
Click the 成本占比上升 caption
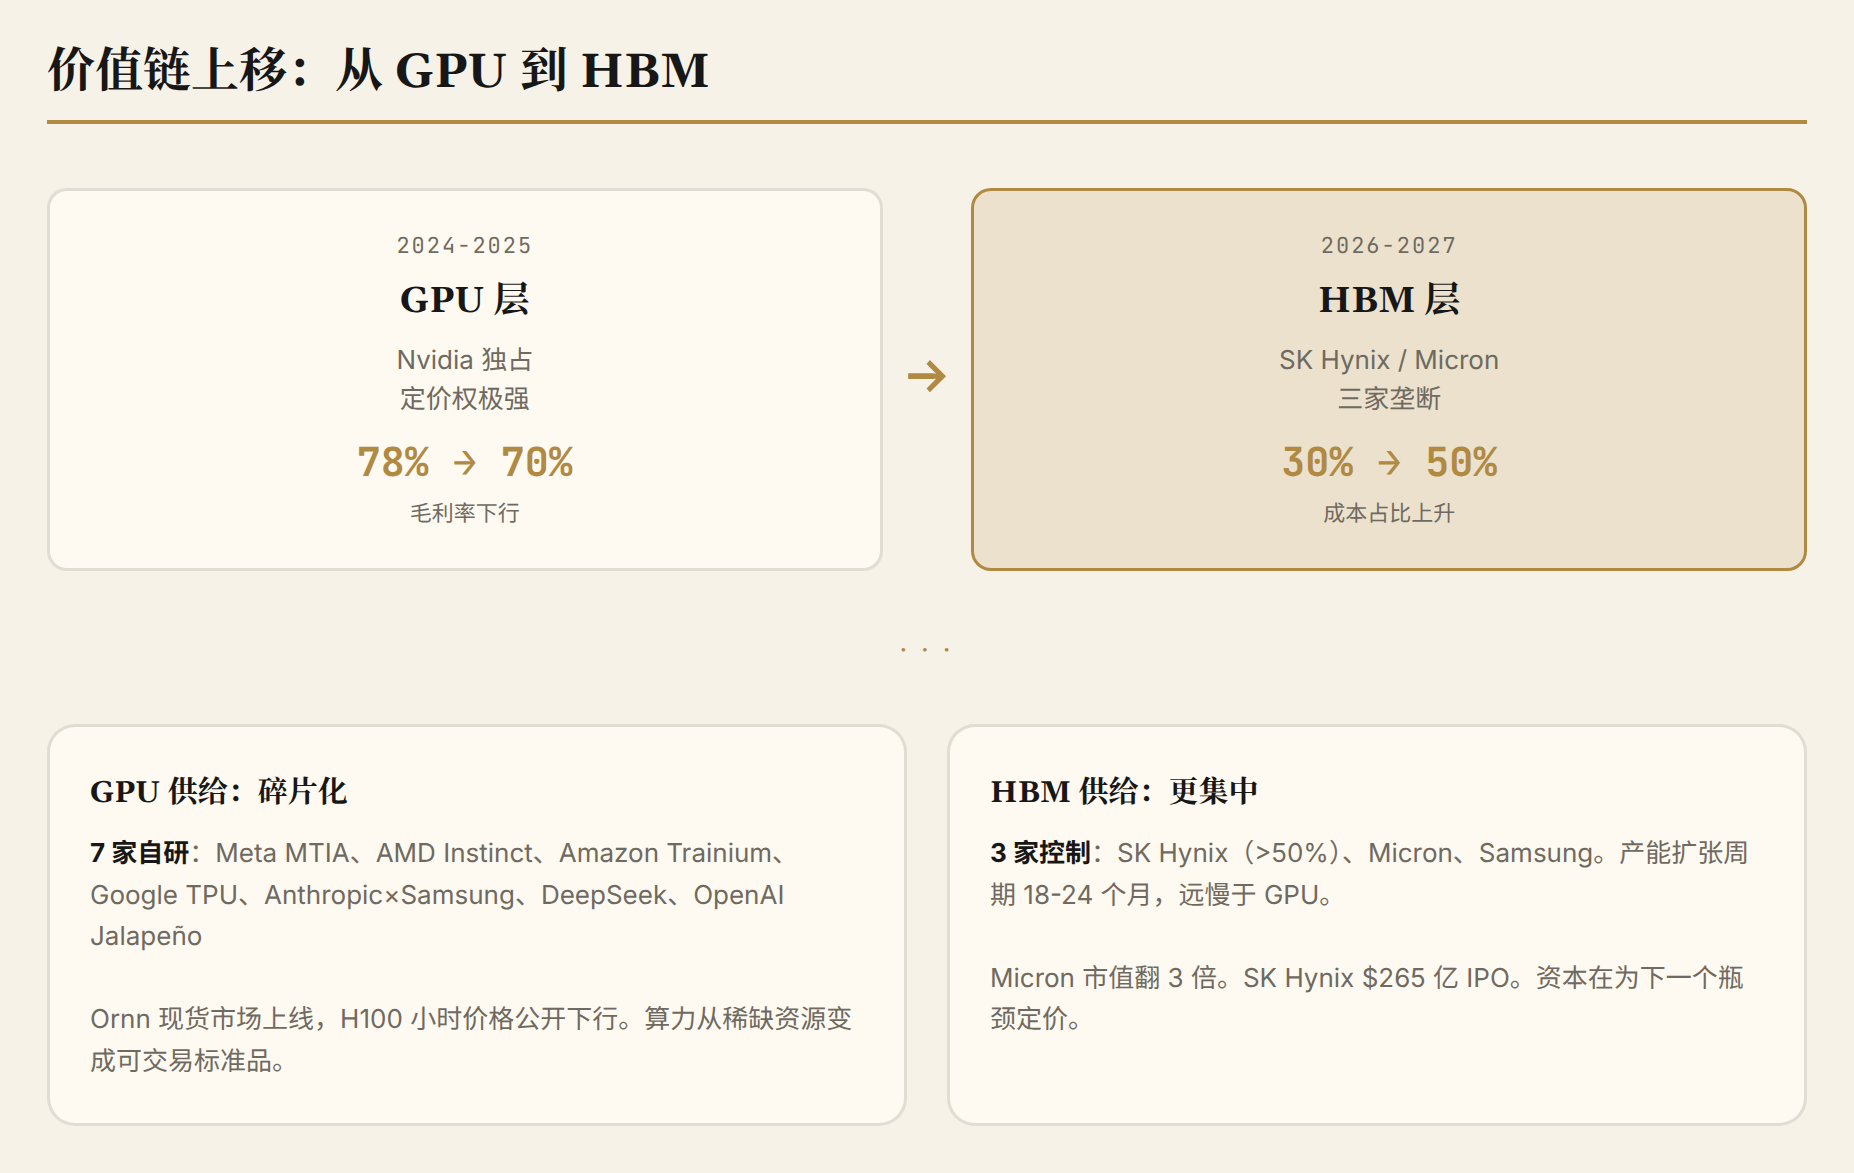click(1389, 513)
